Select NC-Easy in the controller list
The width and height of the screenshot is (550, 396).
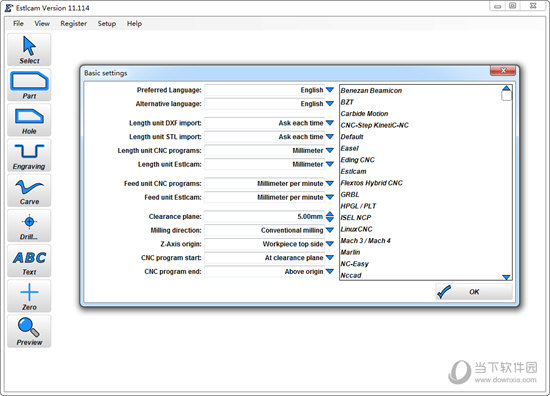pos(355,264)
